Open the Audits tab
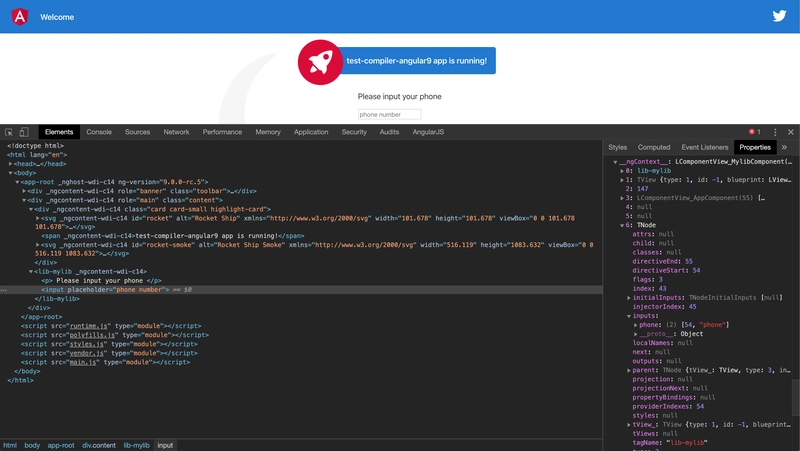Image resolution: width=800 pixels, height=451 pixels. pos(389,132)
